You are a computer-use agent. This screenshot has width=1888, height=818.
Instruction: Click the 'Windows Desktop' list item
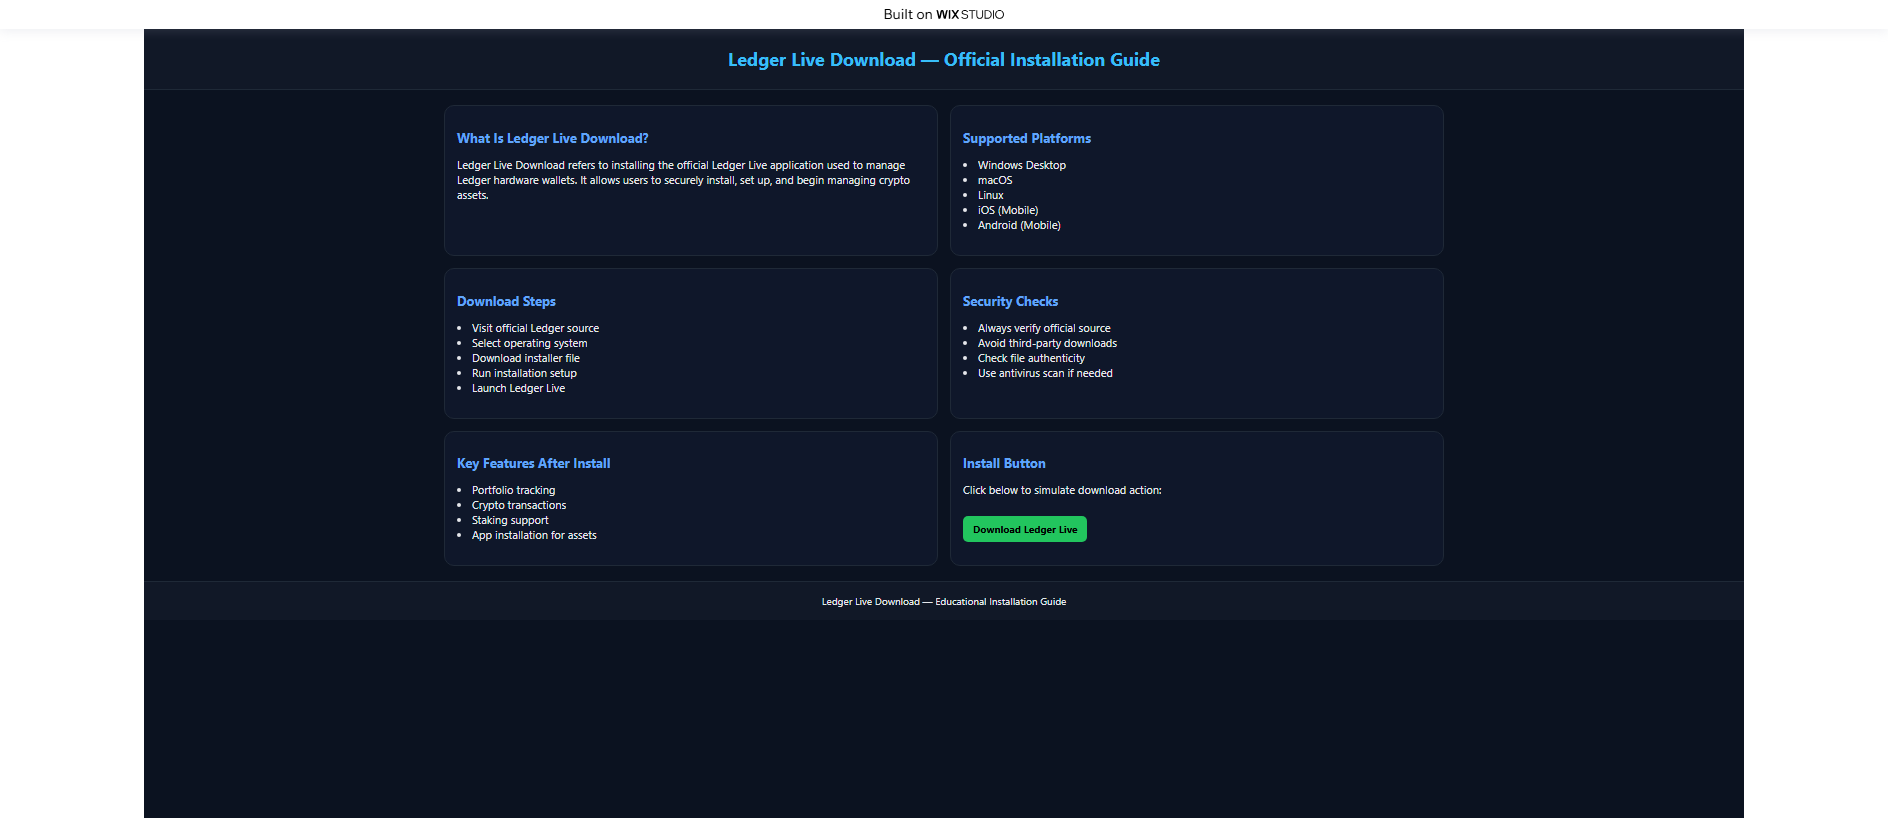pos(1021,165)
